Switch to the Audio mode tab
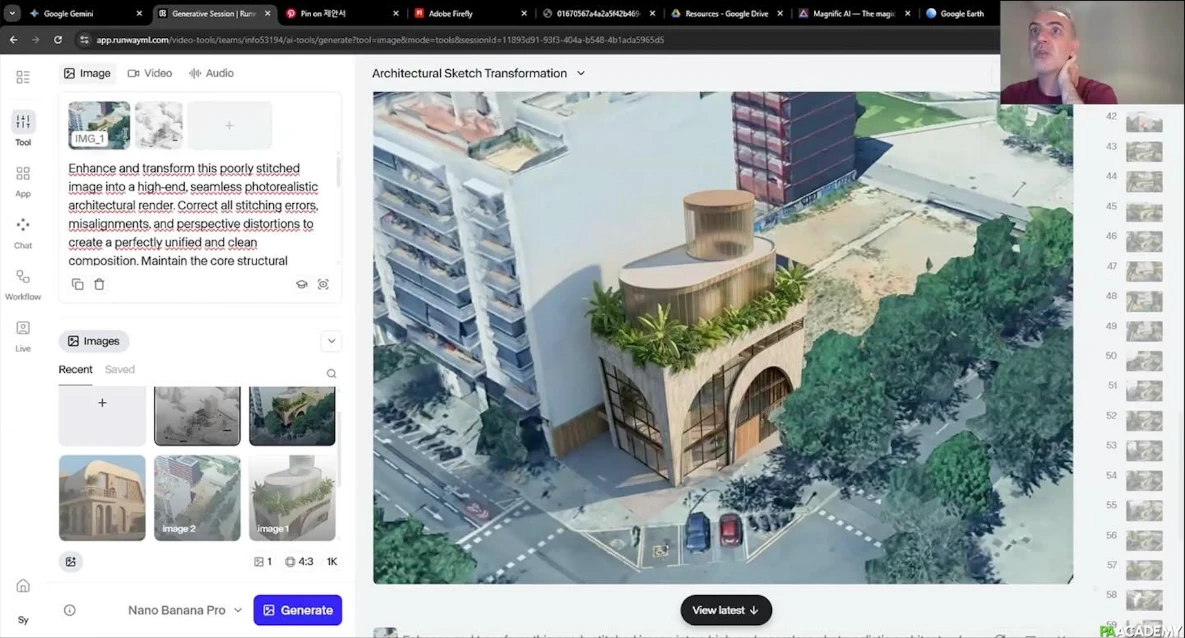The height and width of the screenshot is (638, 1185). click(211, 73)
